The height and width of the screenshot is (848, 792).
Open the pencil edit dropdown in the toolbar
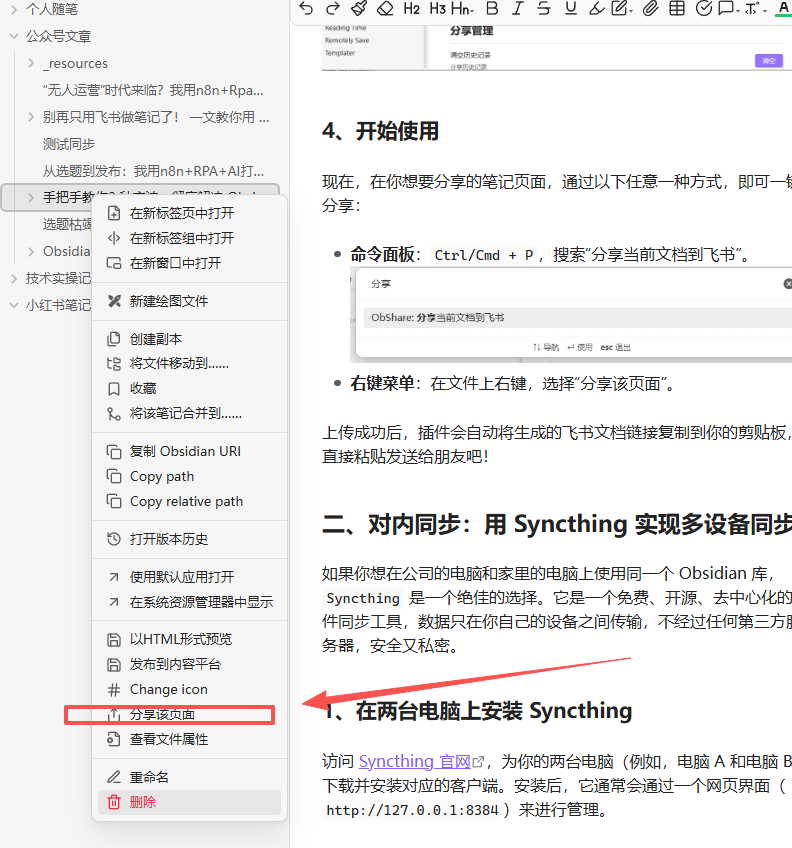(x=622, y=9)
